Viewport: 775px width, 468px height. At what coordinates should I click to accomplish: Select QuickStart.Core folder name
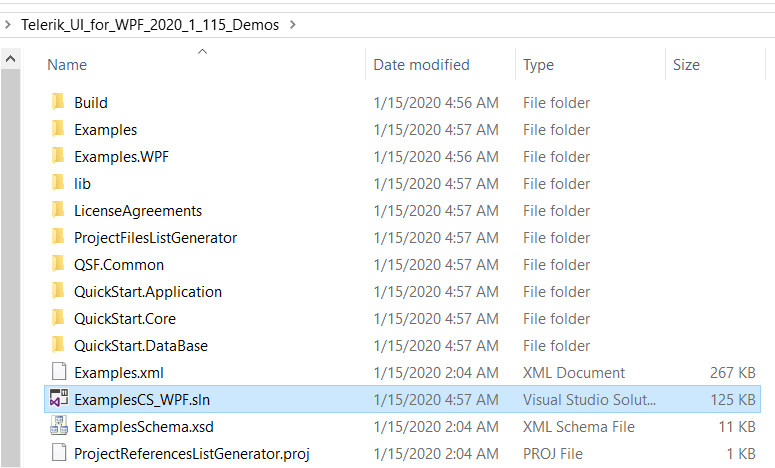(125, 319)
